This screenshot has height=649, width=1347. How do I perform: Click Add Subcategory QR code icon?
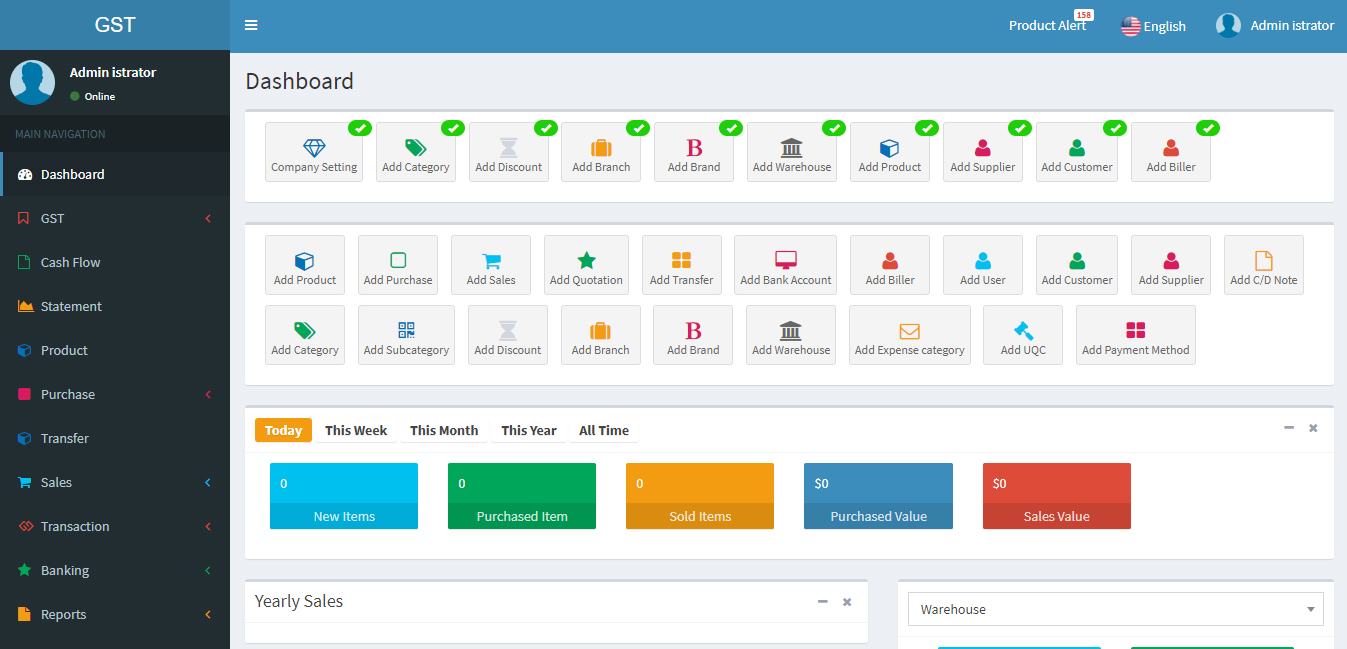click(x=406, y=331)
